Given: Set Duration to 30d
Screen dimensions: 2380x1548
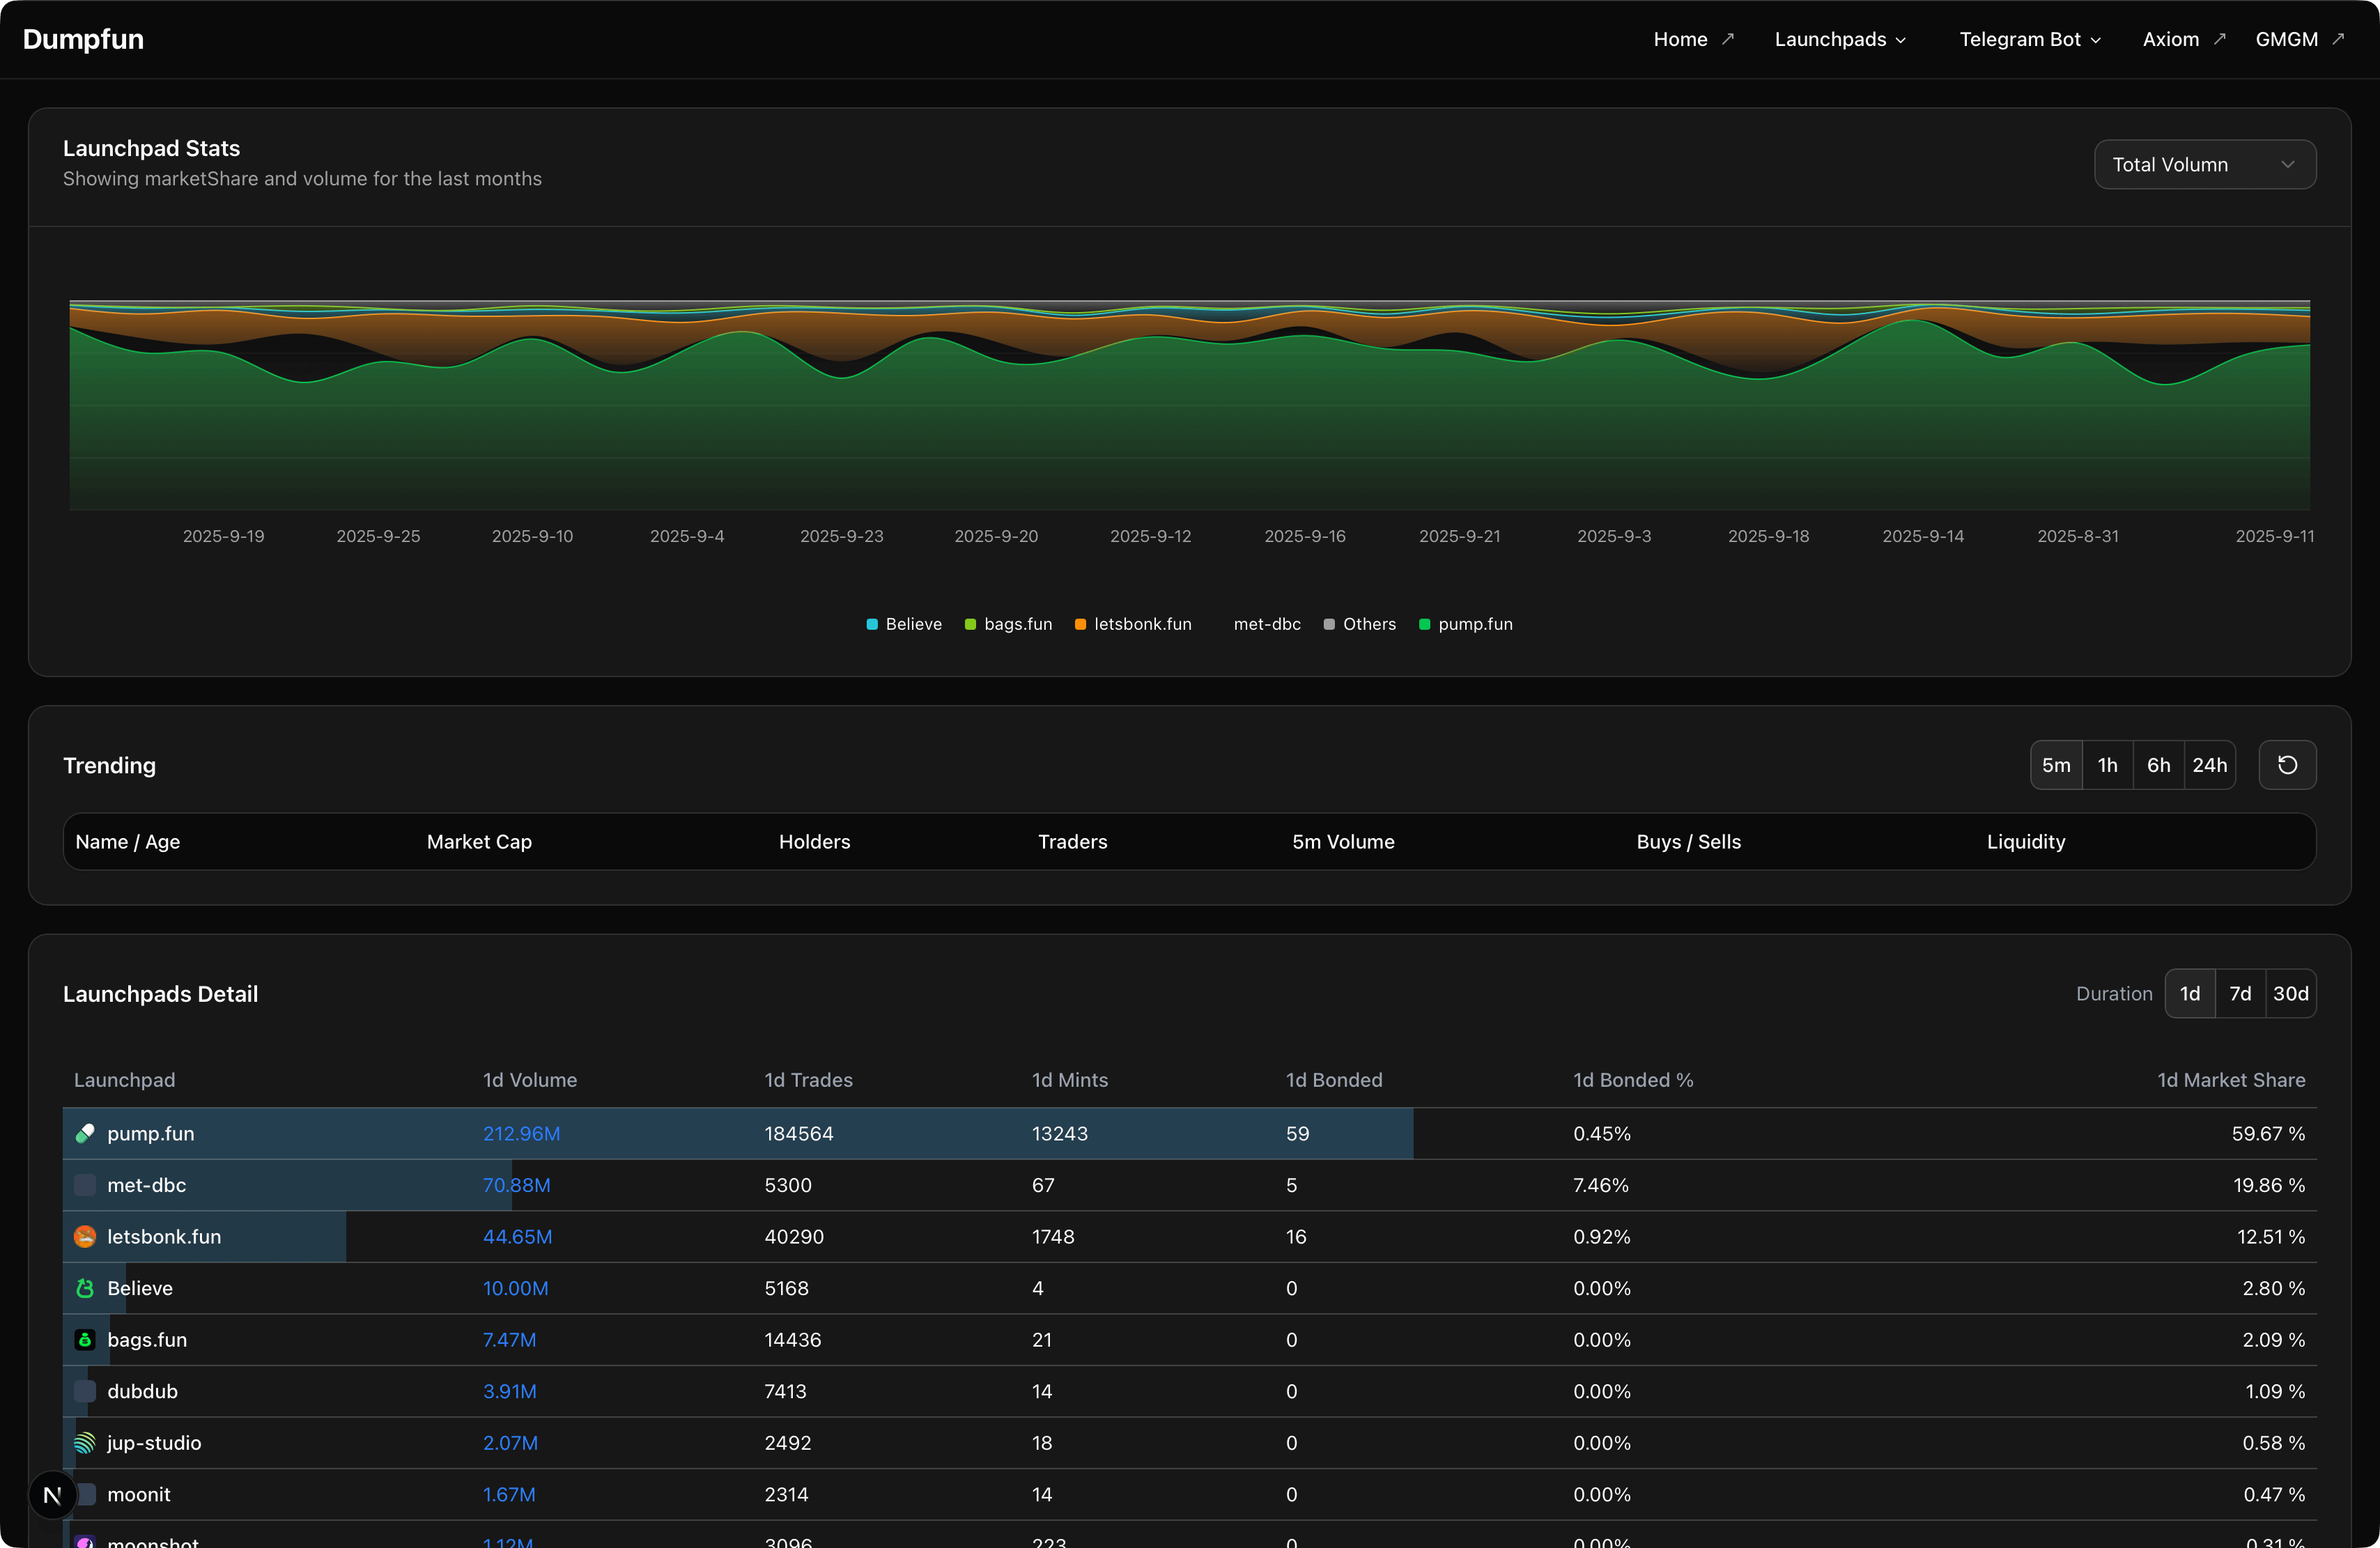Looking at the screenshot, I should point(2290,993).
